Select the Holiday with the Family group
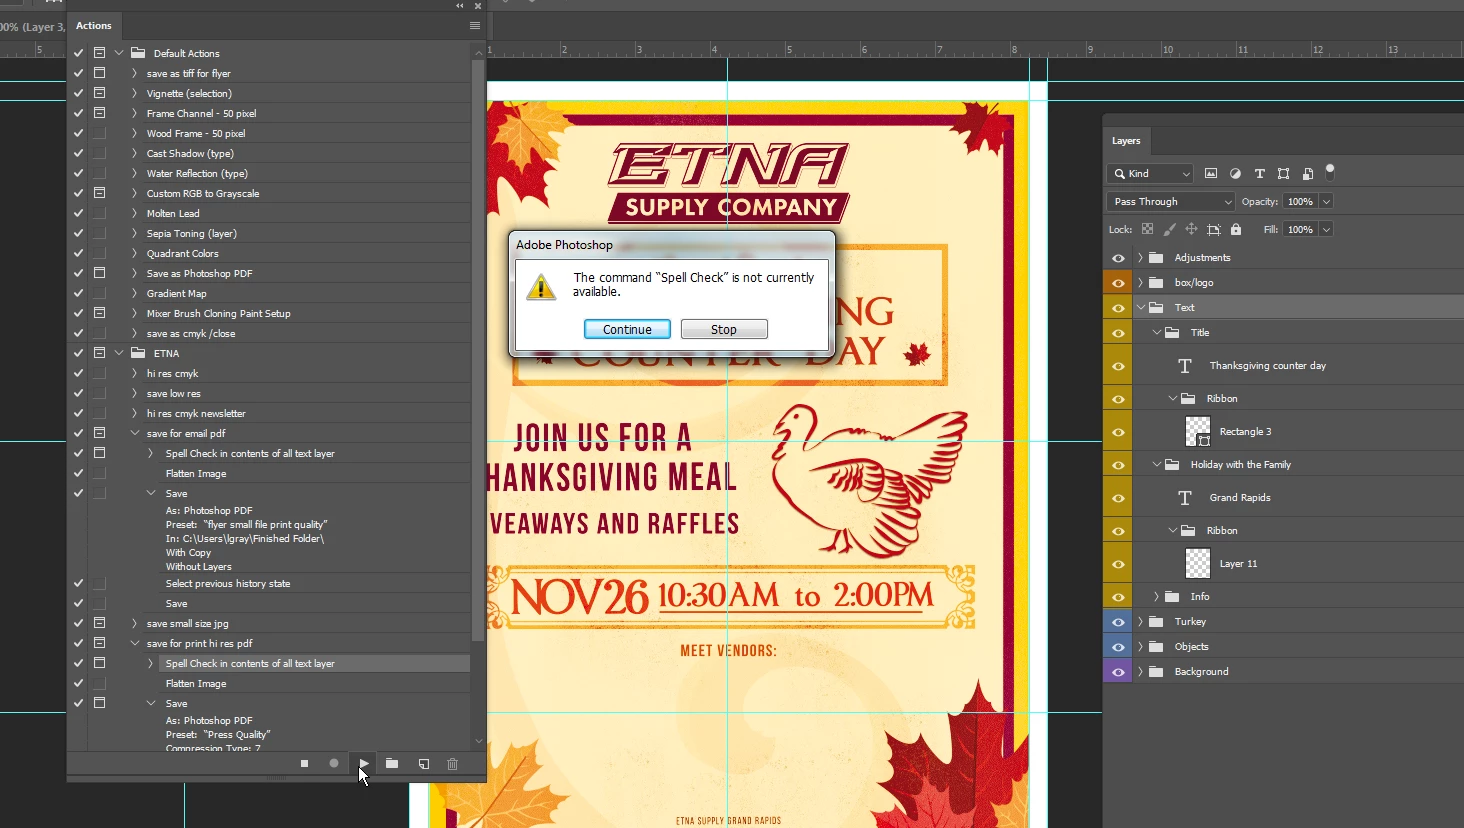The height and width of the screenshot is (828, 1464). [1240, 465]
